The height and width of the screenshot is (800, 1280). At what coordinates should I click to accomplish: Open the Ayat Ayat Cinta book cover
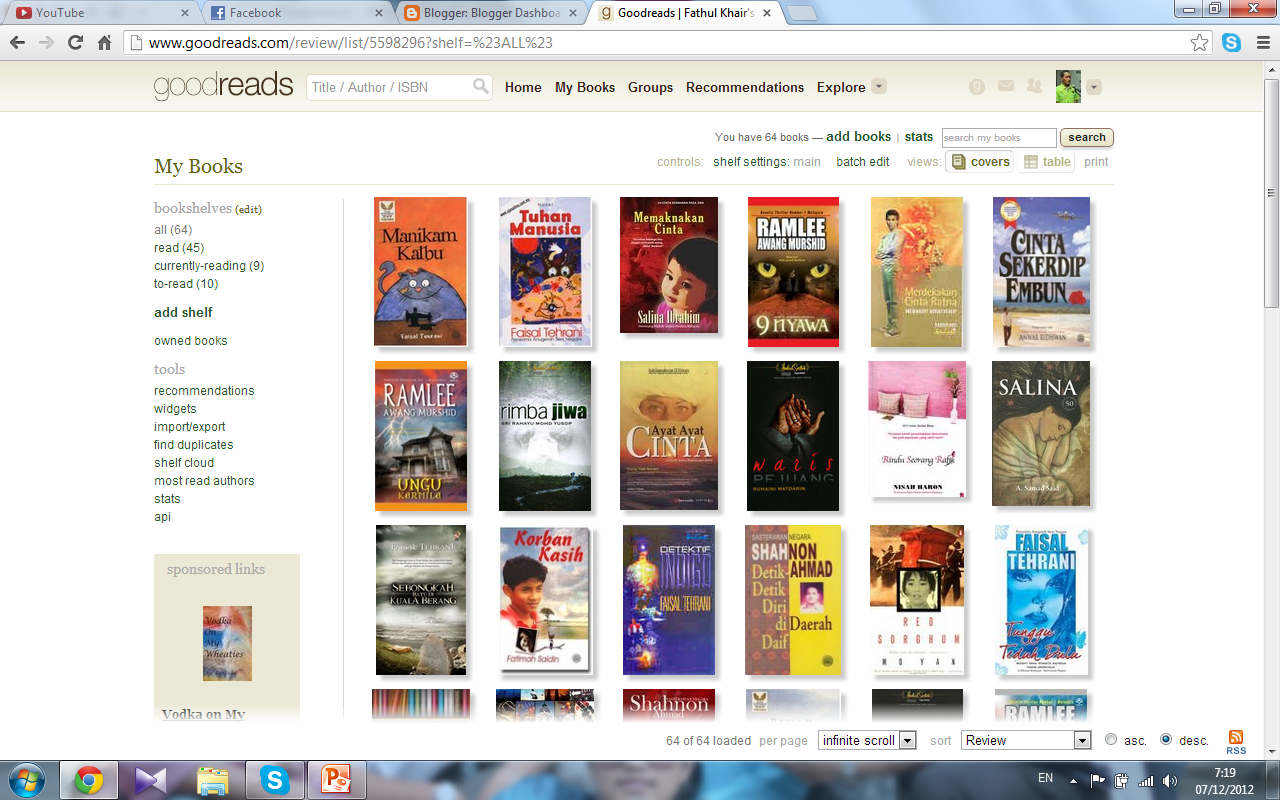pyautogui.click(x=669, y=435)
